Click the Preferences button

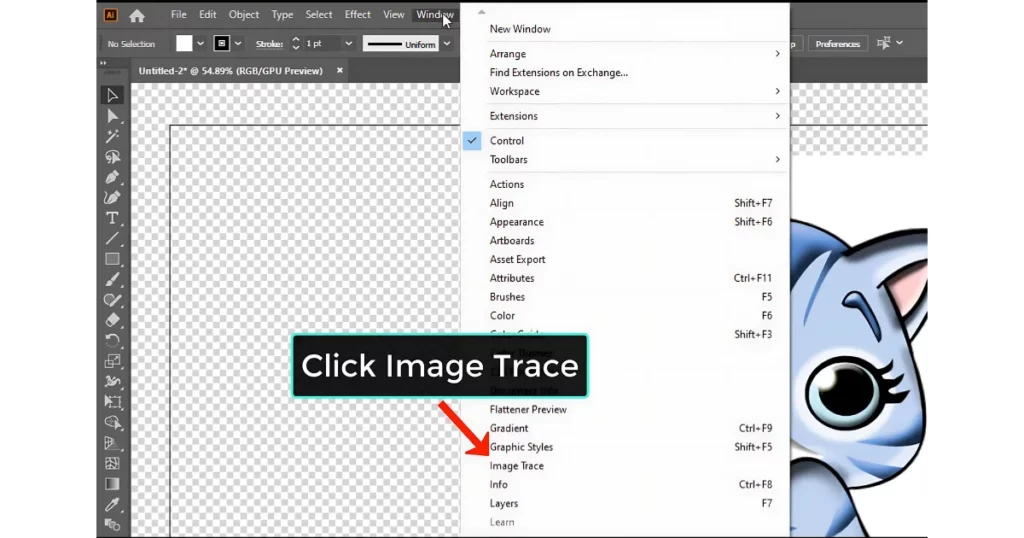[x=837, y=44]
